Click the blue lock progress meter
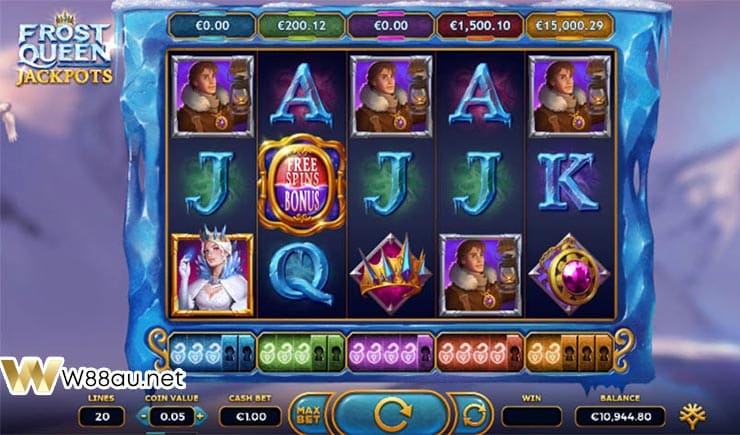Screen dimensions: 740x435 click(212, 352)
